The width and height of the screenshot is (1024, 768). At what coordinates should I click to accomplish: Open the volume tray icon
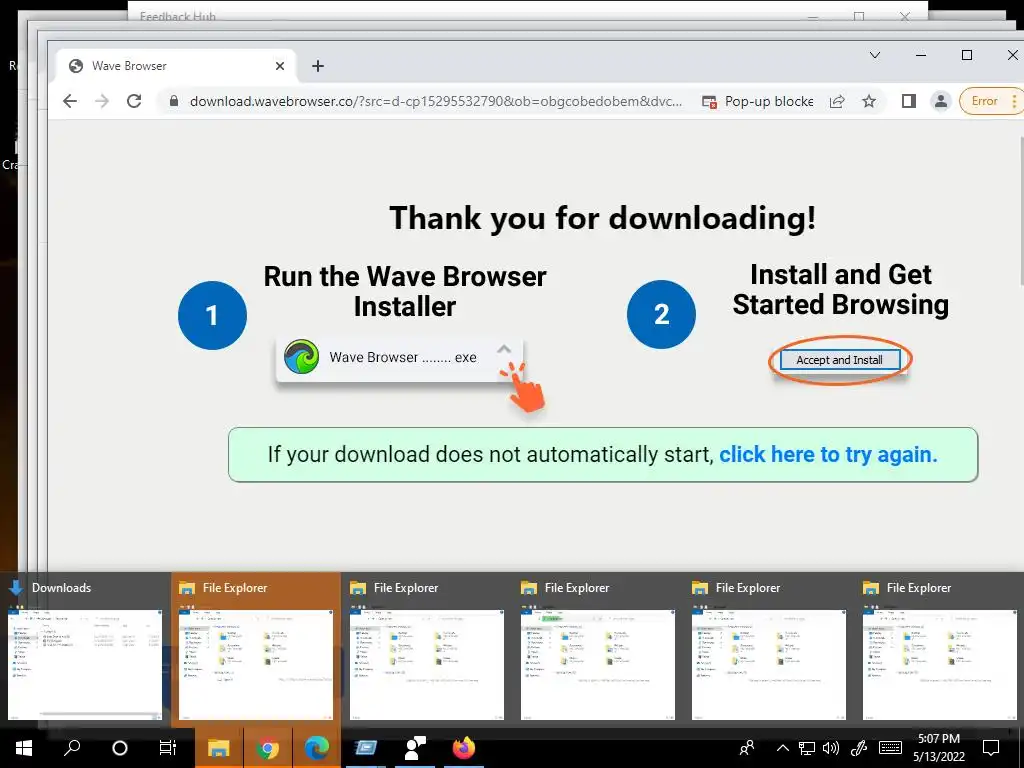pos(831,748)
